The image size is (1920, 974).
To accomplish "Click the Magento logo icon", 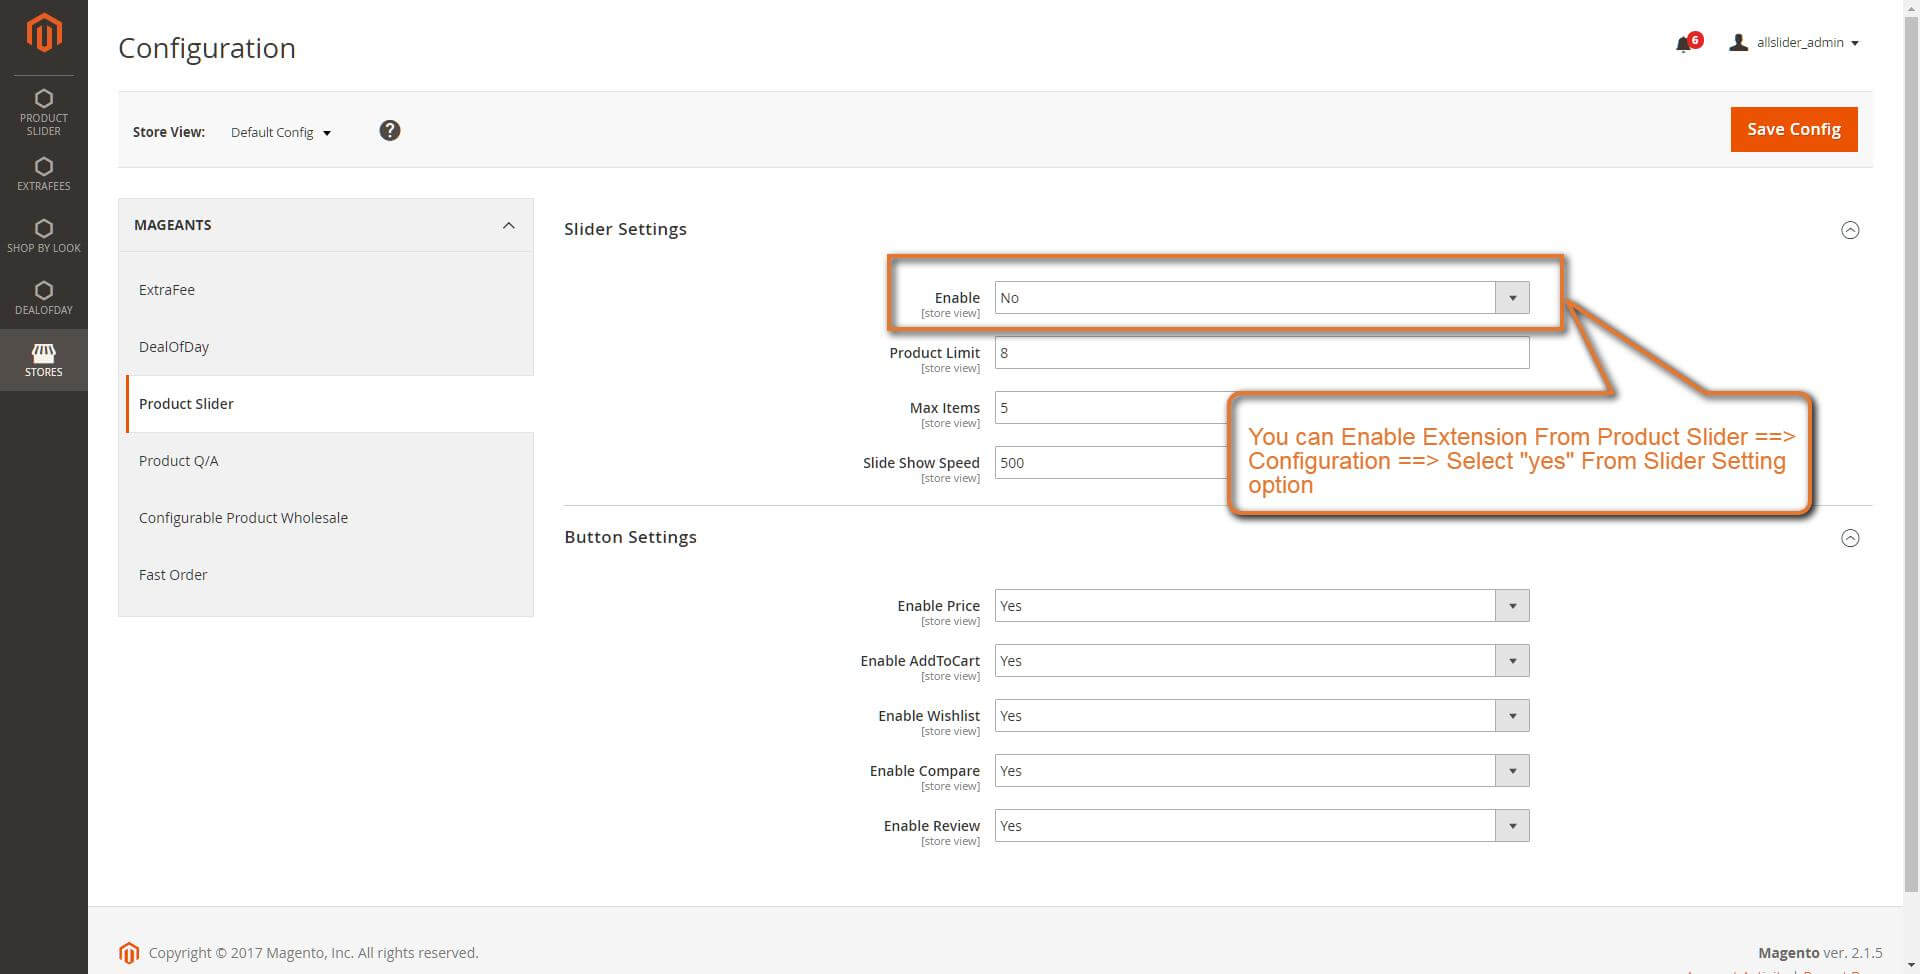I will (x=44, y=33).
